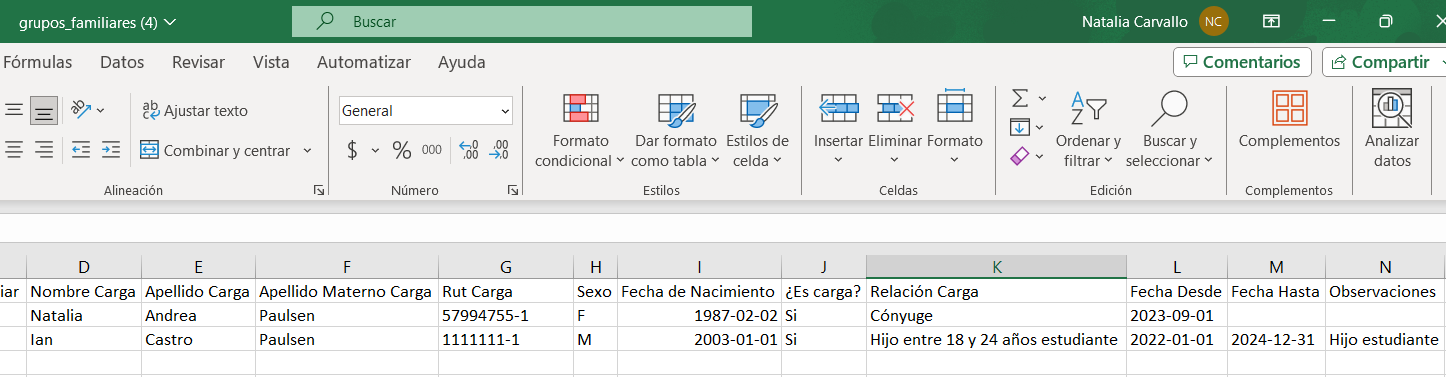The height and width of the screenshot is (377, 1446).
Task: Center text horizontally in the cell
Action: coord(14,150)
